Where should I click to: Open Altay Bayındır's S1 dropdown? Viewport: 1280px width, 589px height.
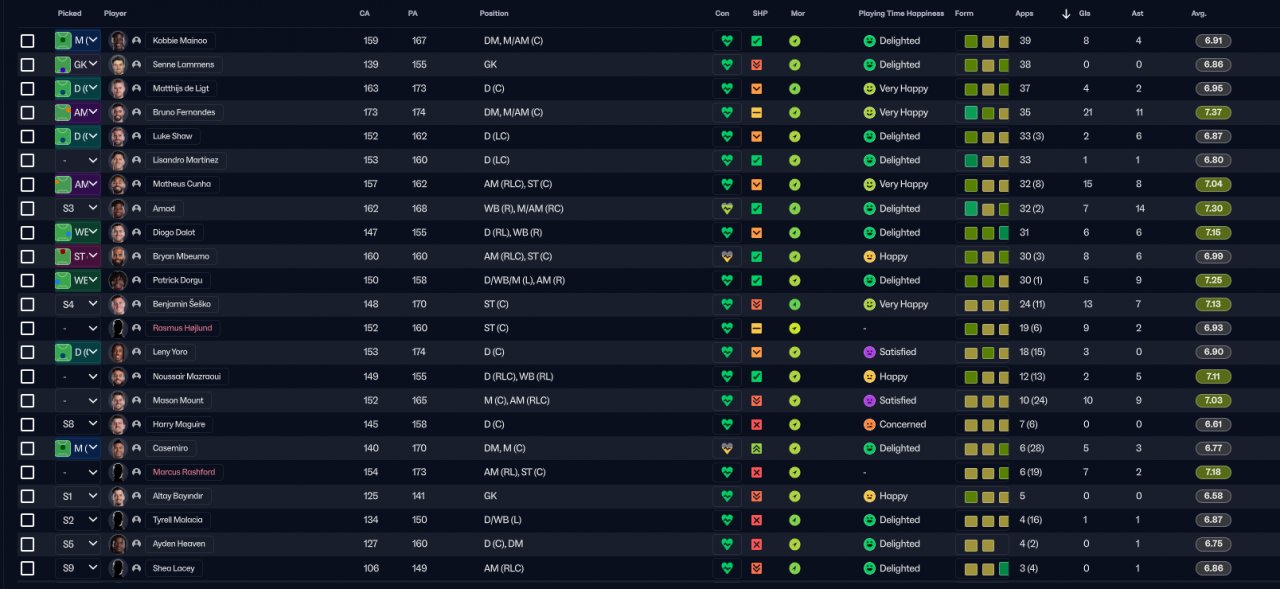78,496
